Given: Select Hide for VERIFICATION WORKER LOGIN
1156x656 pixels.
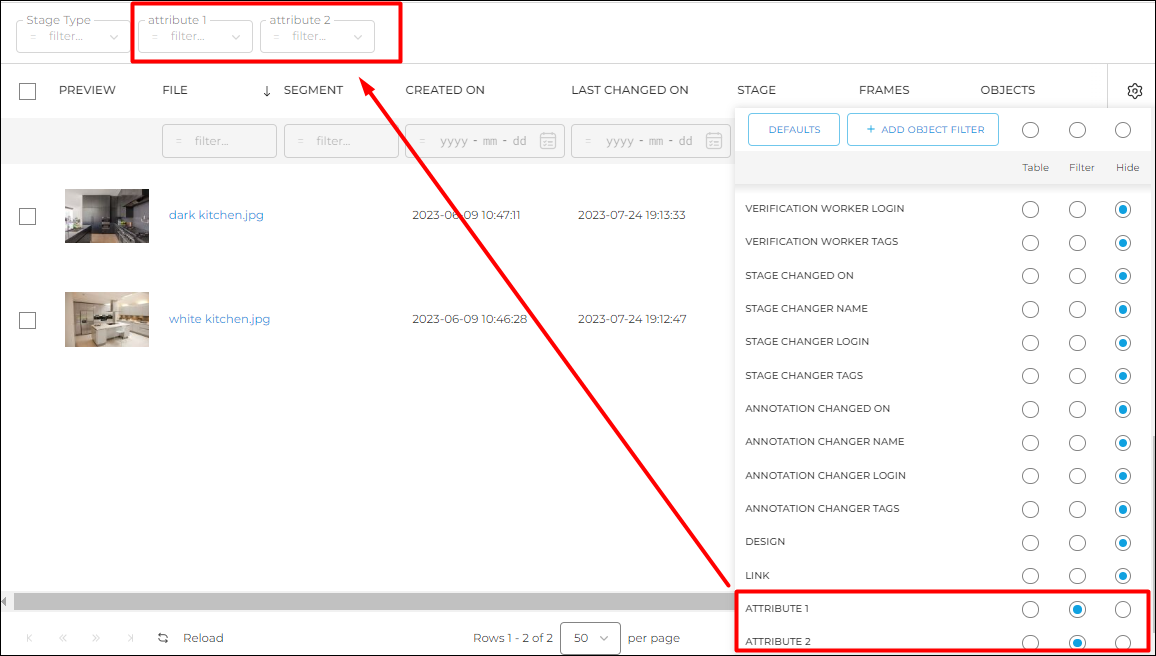Looking at the screenshot, I should (x=1123, y=209).
